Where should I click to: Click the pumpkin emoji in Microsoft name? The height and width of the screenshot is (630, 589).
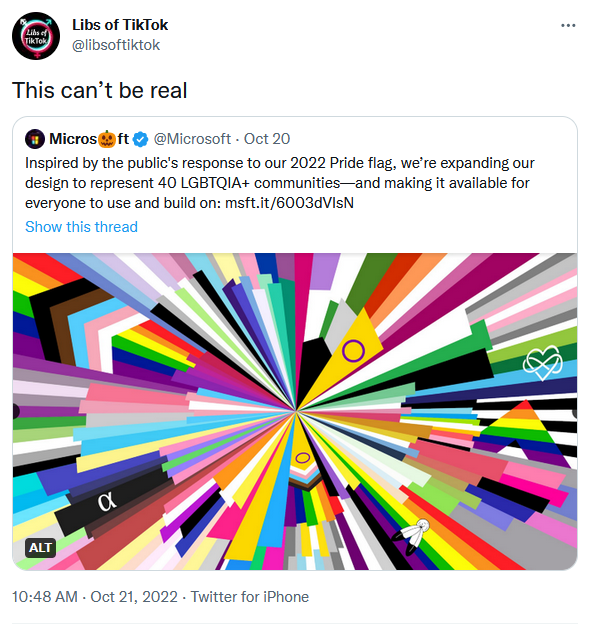pyautogui.click(x=107, y=139)
